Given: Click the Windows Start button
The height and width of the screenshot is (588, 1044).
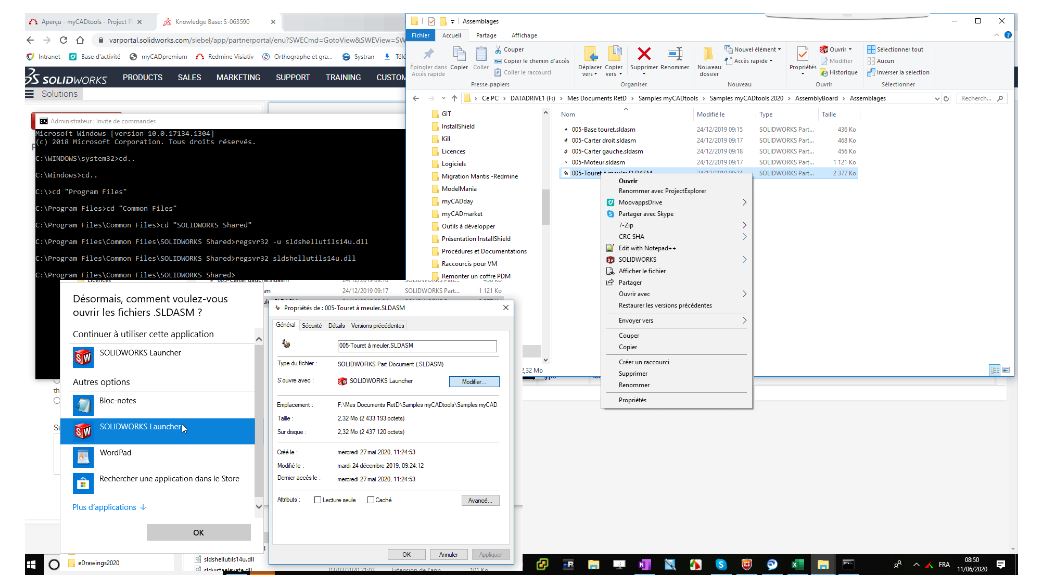Looking at the screenshot, I should pos(31,565).
